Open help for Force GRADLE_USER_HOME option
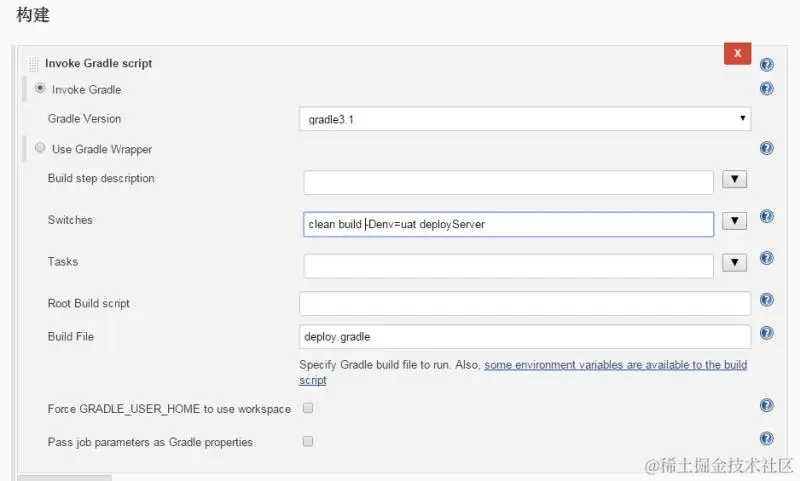This screenshot has height=481, width=800. pyautogui.click(x=767, y=405)
